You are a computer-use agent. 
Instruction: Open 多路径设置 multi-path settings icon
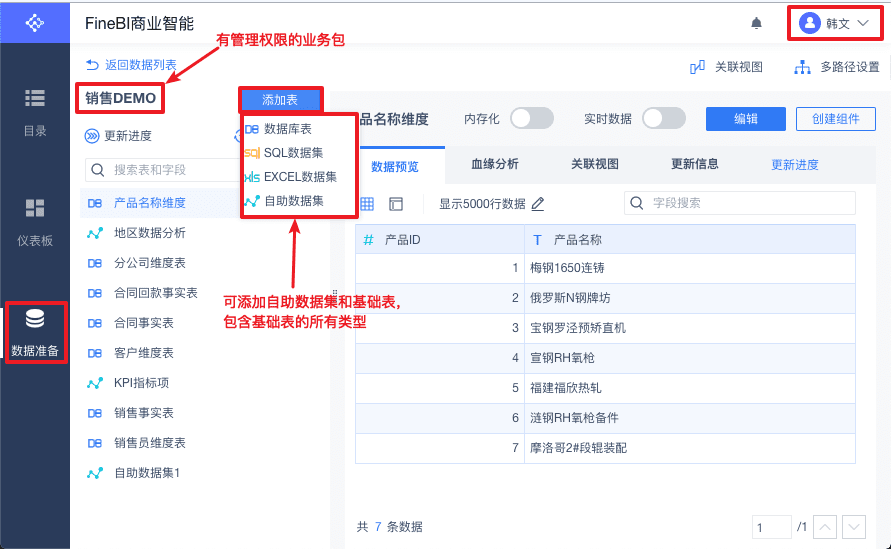click(x=802, y=67)
